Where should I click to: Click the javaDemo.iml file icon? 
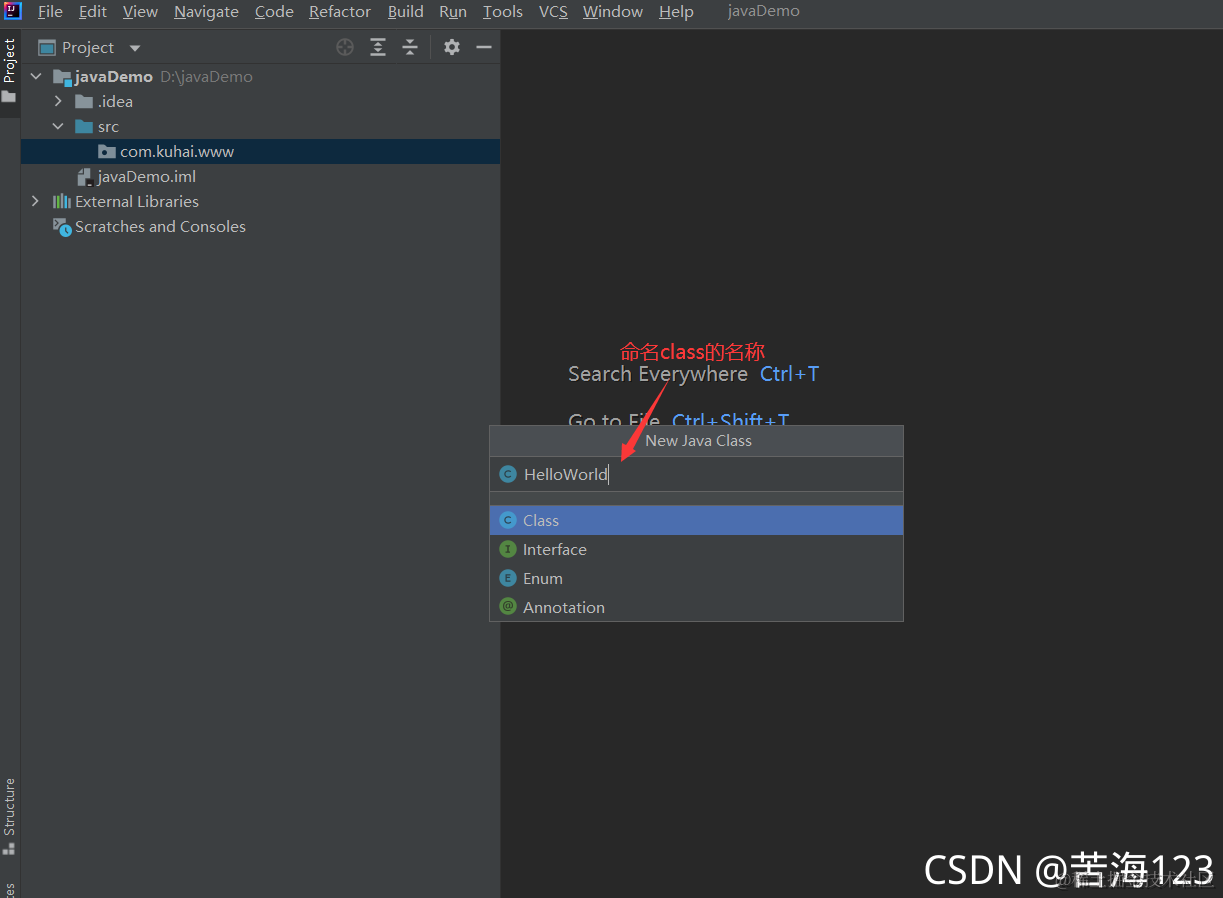click(85, 177)
